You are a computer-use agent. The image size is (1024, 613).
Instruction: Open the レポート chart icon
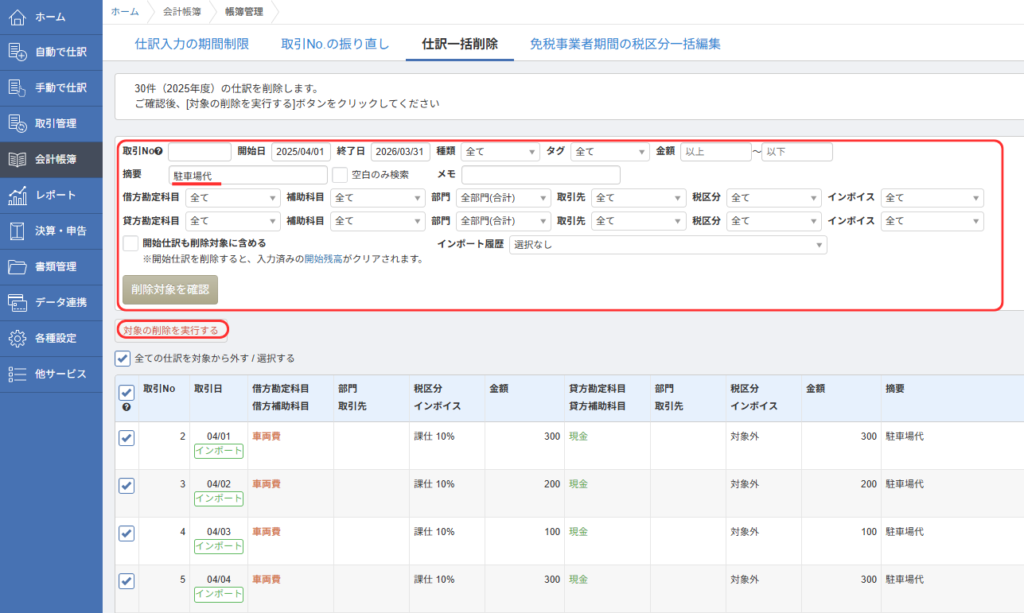click(17, 196)
